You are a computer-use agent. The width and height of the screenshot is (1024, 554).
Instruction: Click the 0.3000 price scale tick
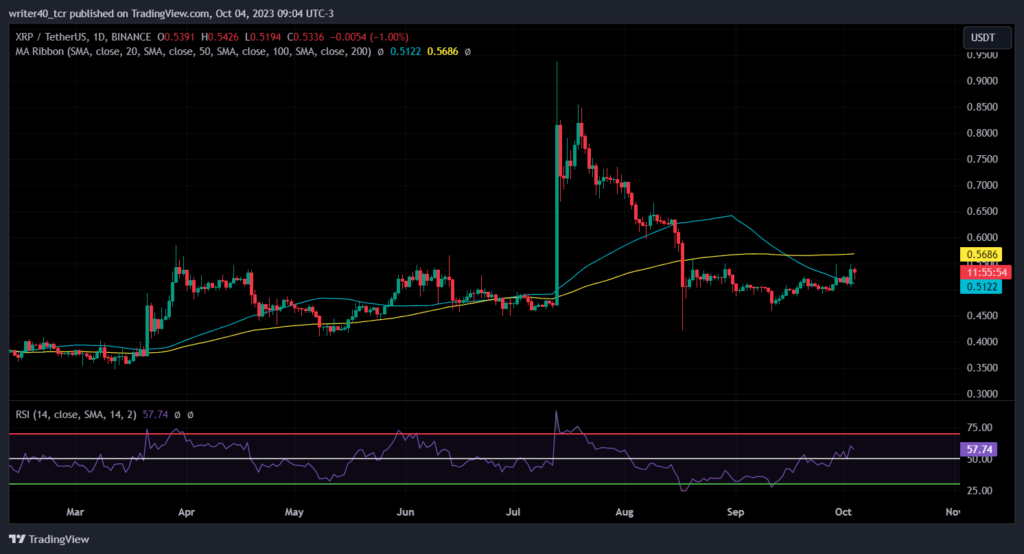(x=982, y=394)
